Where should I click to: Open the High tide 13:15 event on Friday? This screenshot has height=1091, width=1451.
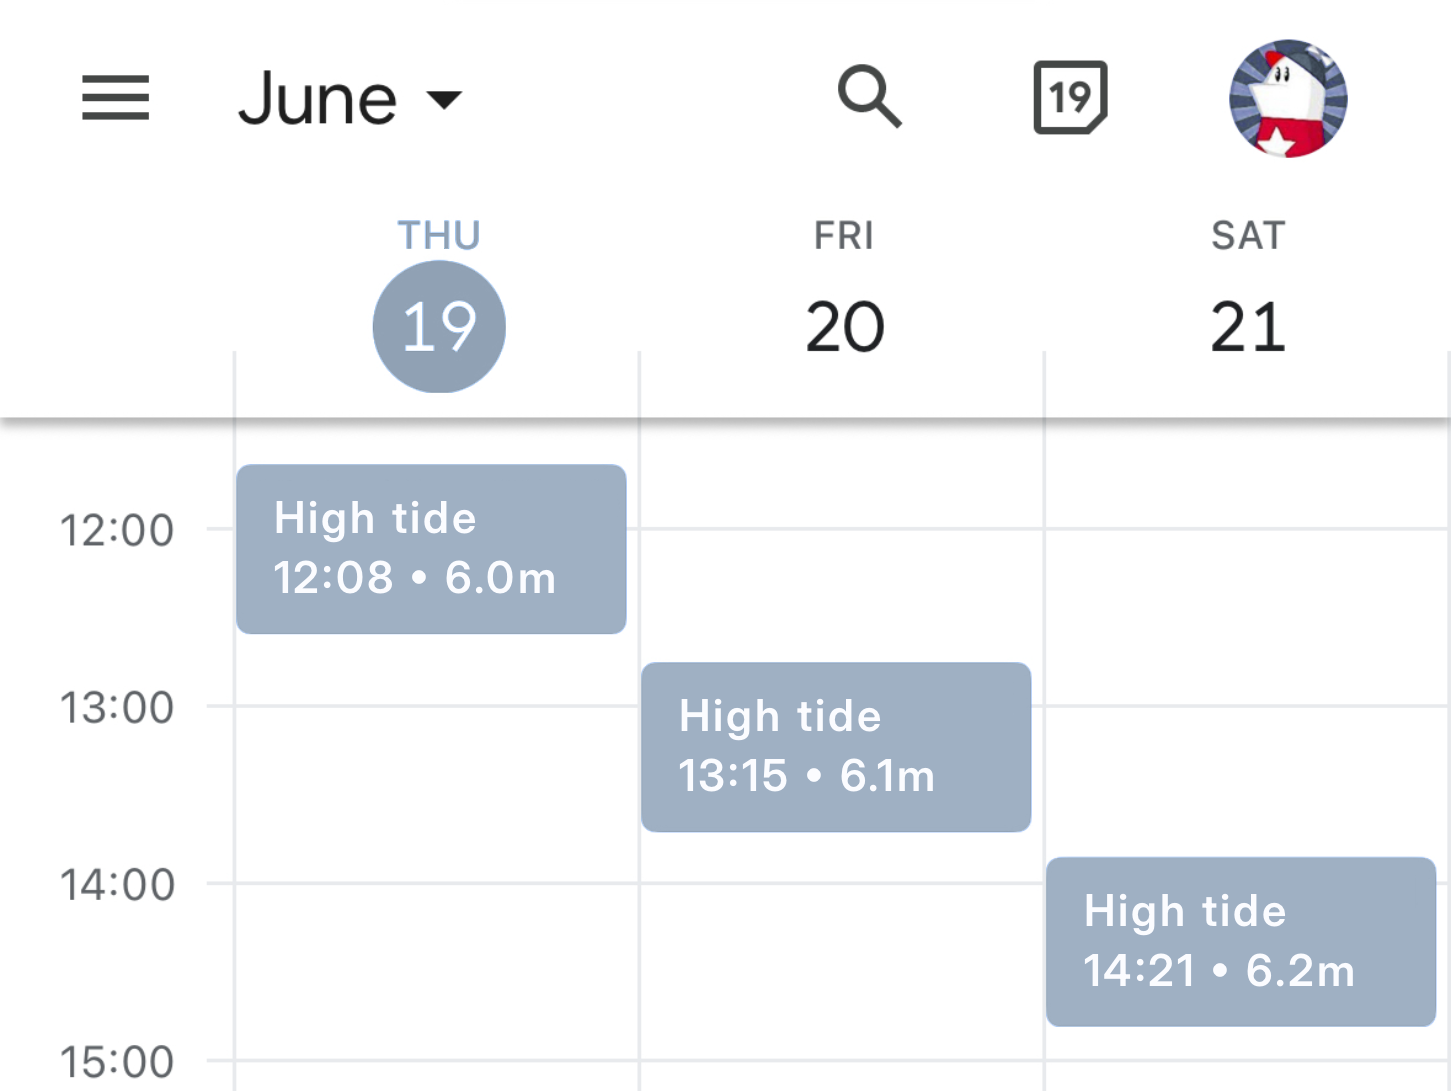pyautogui.click(x=835, y=746)
